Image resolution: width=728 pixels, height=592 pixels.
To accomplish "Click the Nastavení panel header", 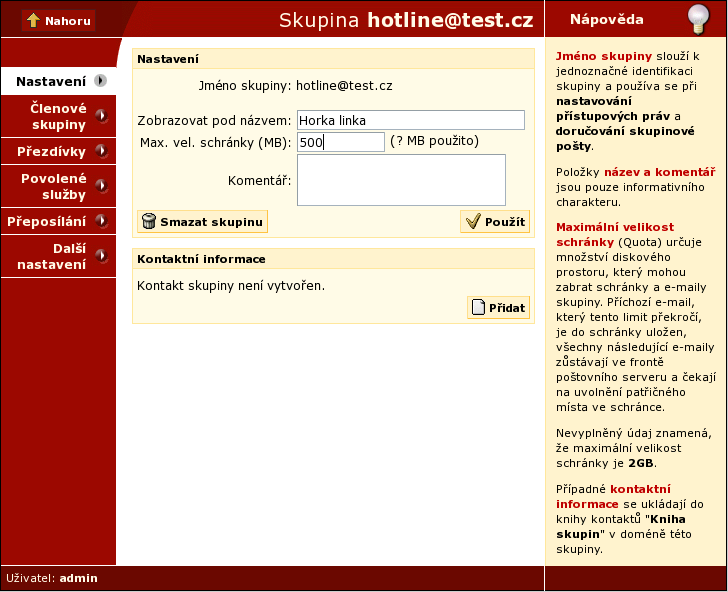I will pyautogui.click(x=333, y=59).
